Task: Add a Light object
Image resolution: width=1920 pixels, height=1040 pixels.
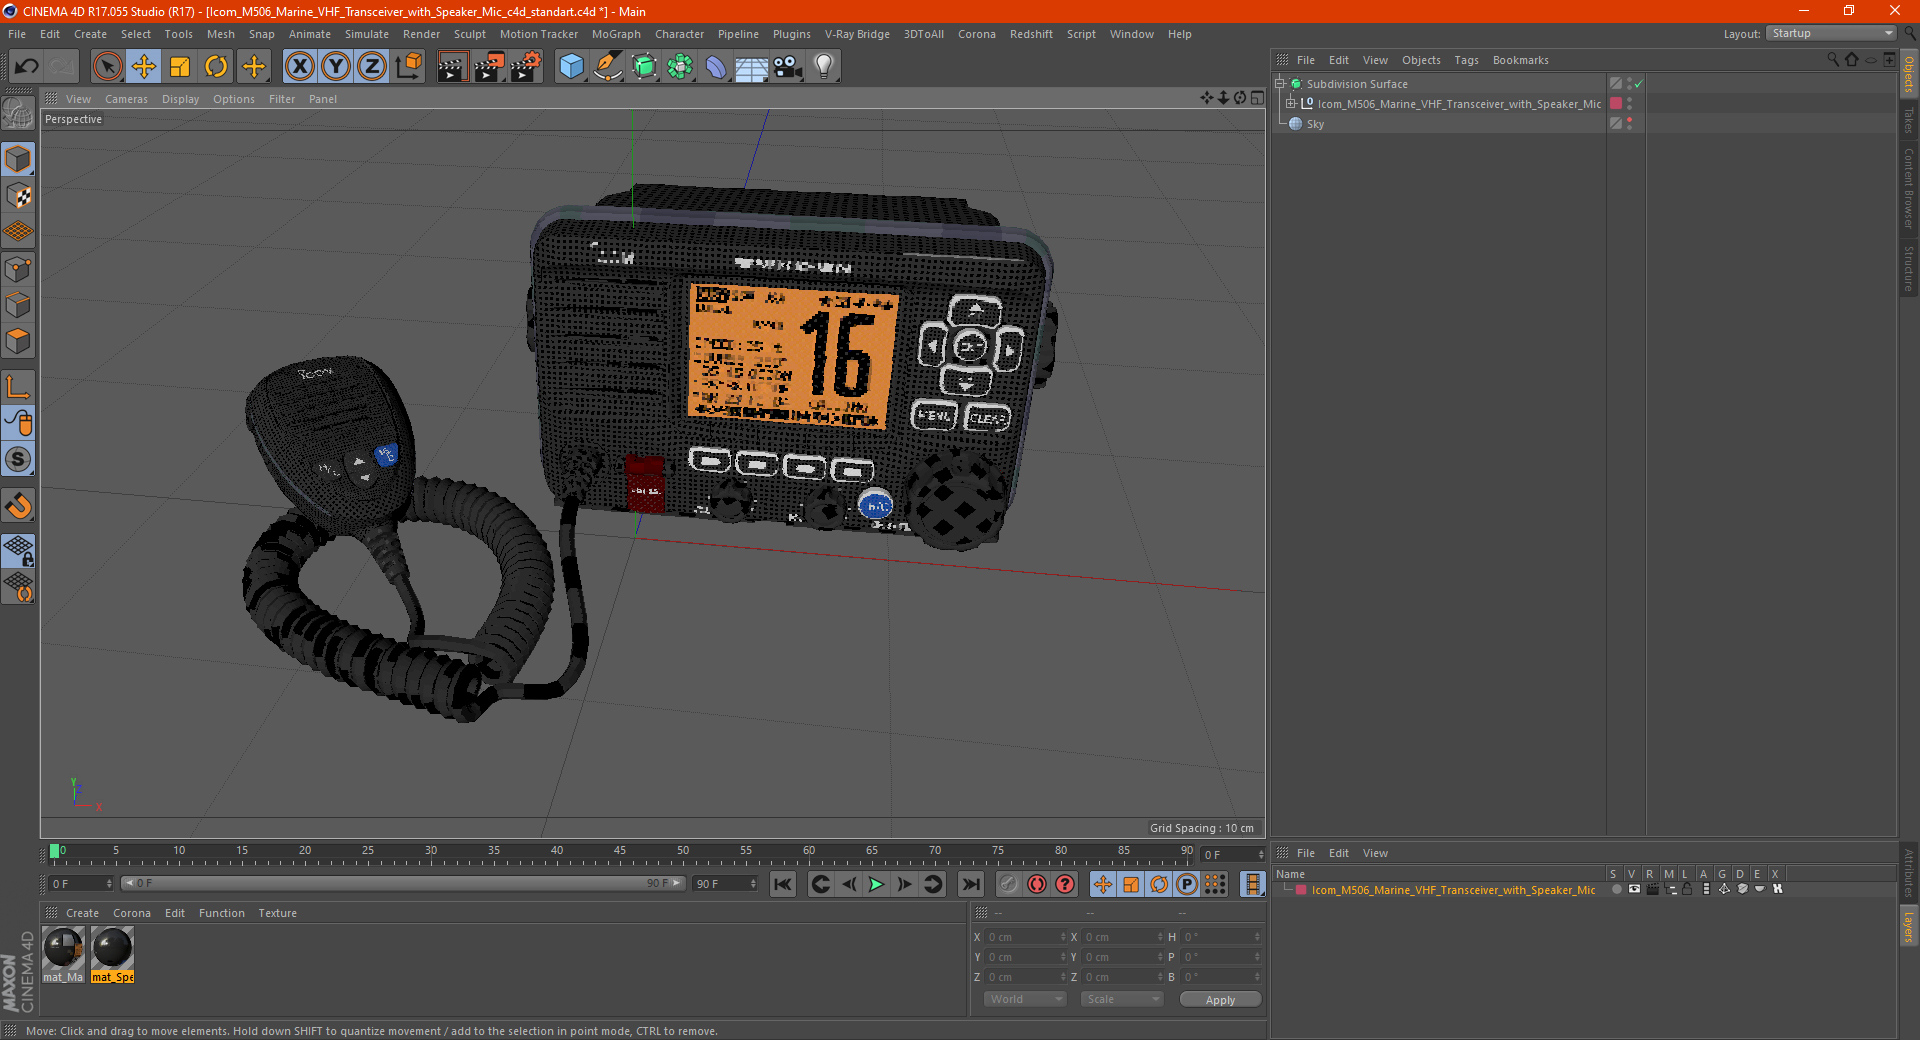Action: coord(824,67)
